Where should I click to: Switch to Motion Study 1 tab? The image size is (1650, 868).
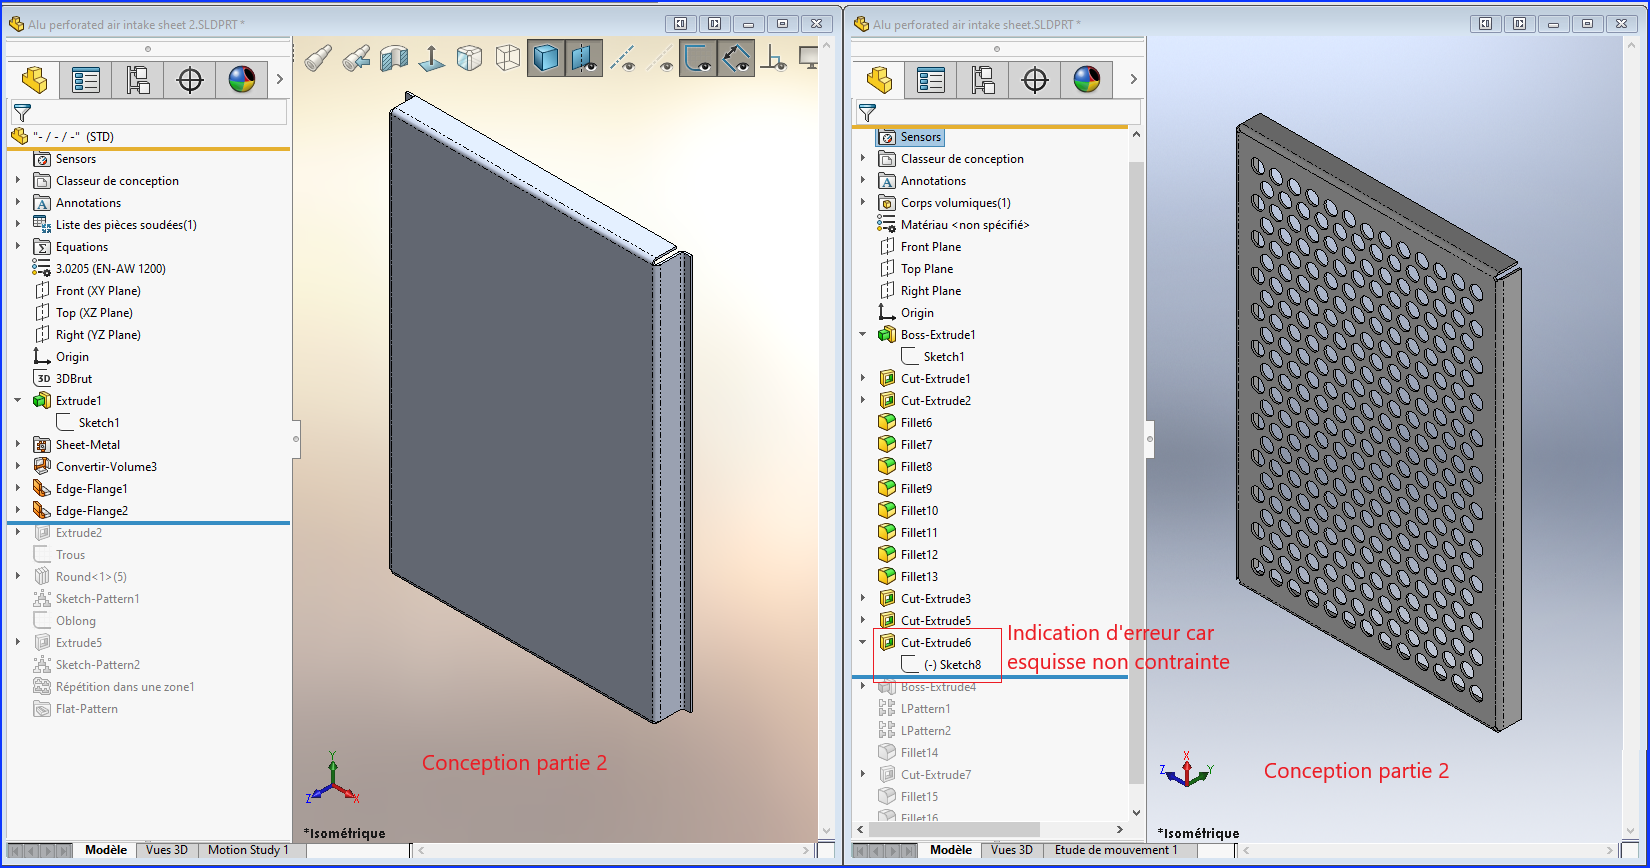pyautogui.click(x=248, y=850)
